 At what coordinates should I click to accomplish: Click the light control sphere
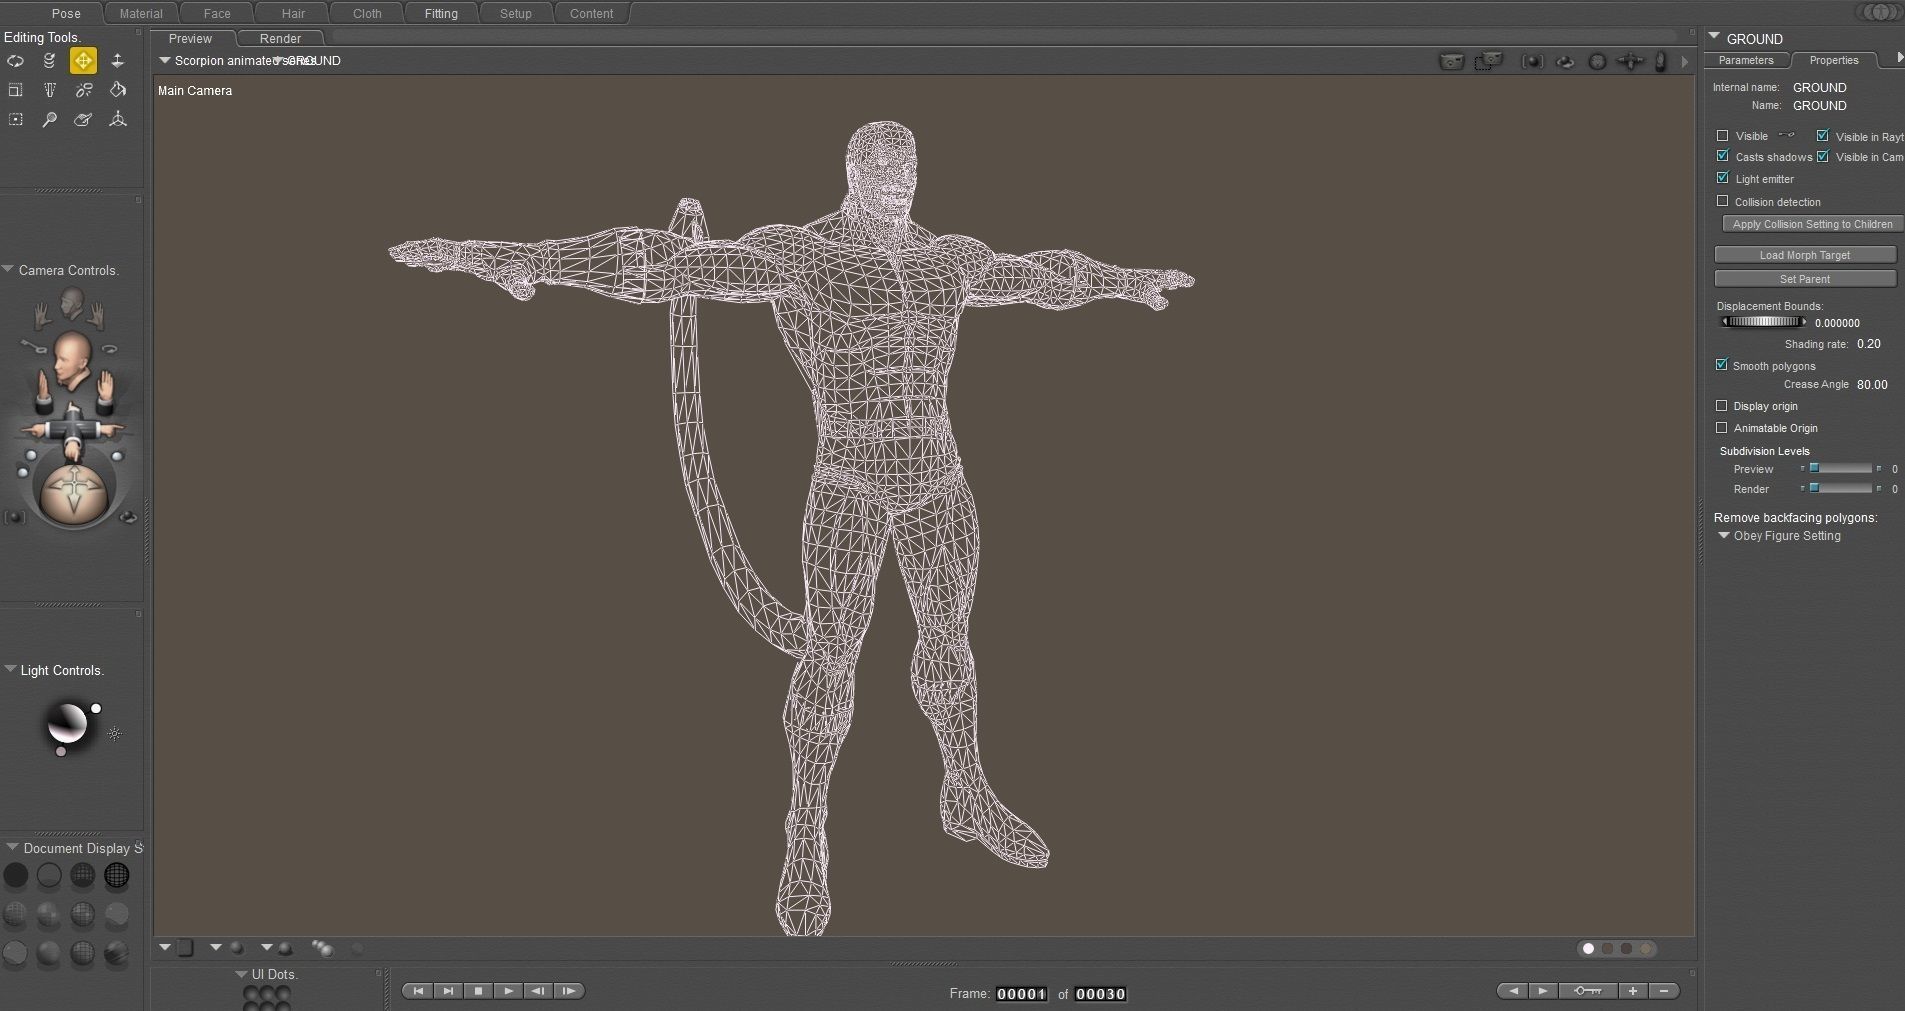[x=68, y=724]
